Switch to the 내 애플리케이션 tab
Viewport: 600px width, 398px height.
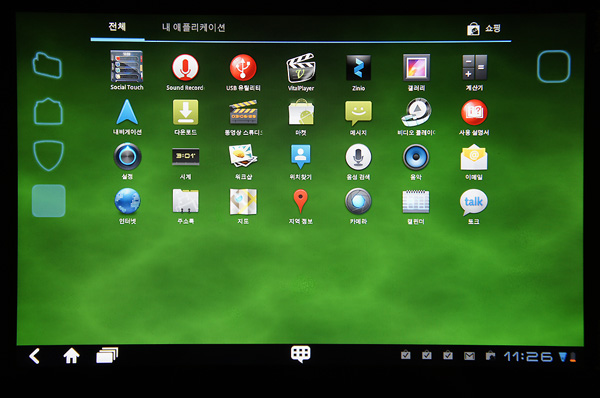(x=194, y=28)
